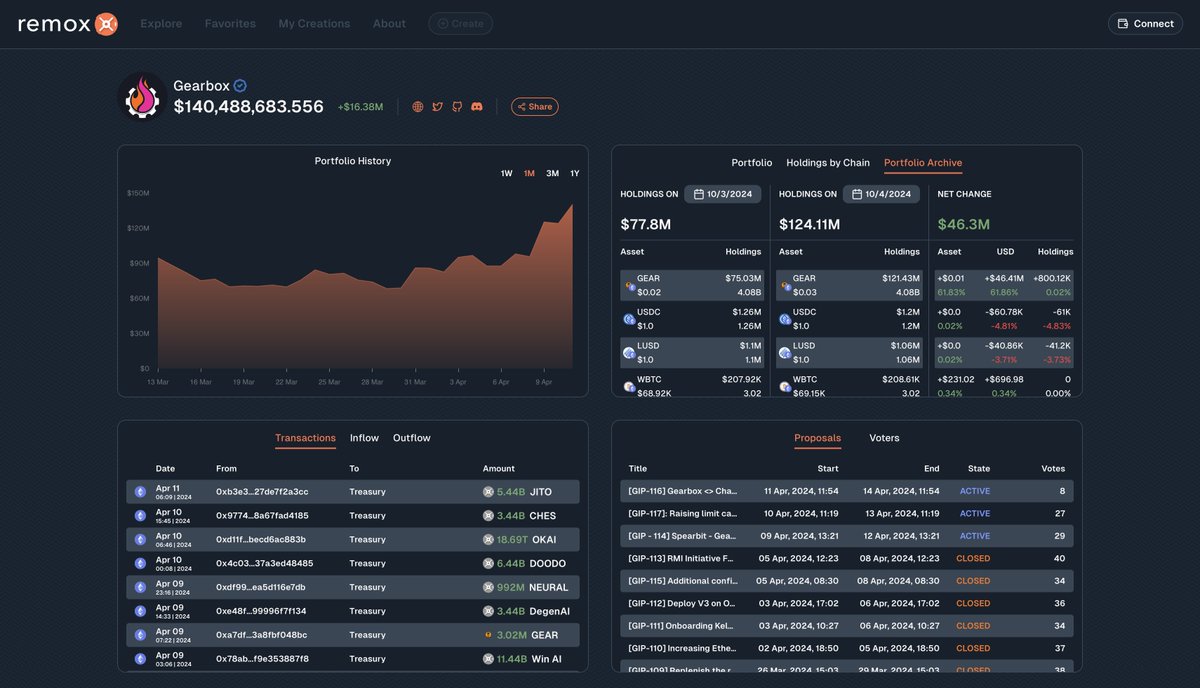This screenshot has width=1200, height=688.
Task: Click ACTIVE state of GIP-116 proposal
Action: [975, 491]
